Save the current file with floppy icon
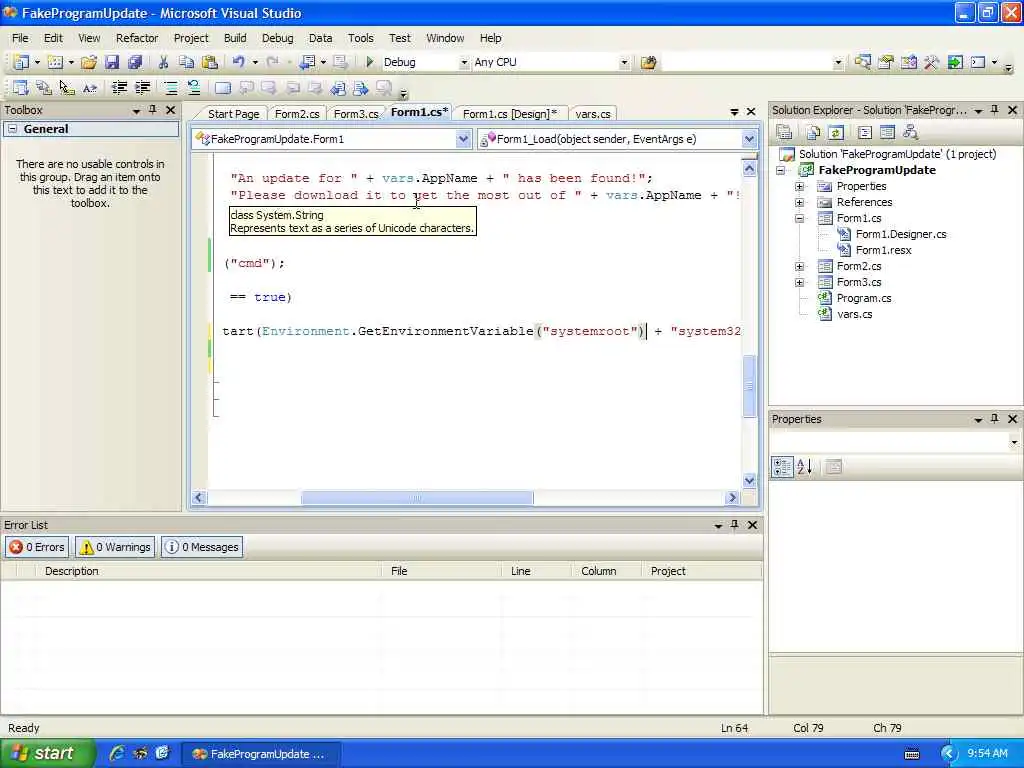This screenshot has width=1024, height=768. click(112, 62)
